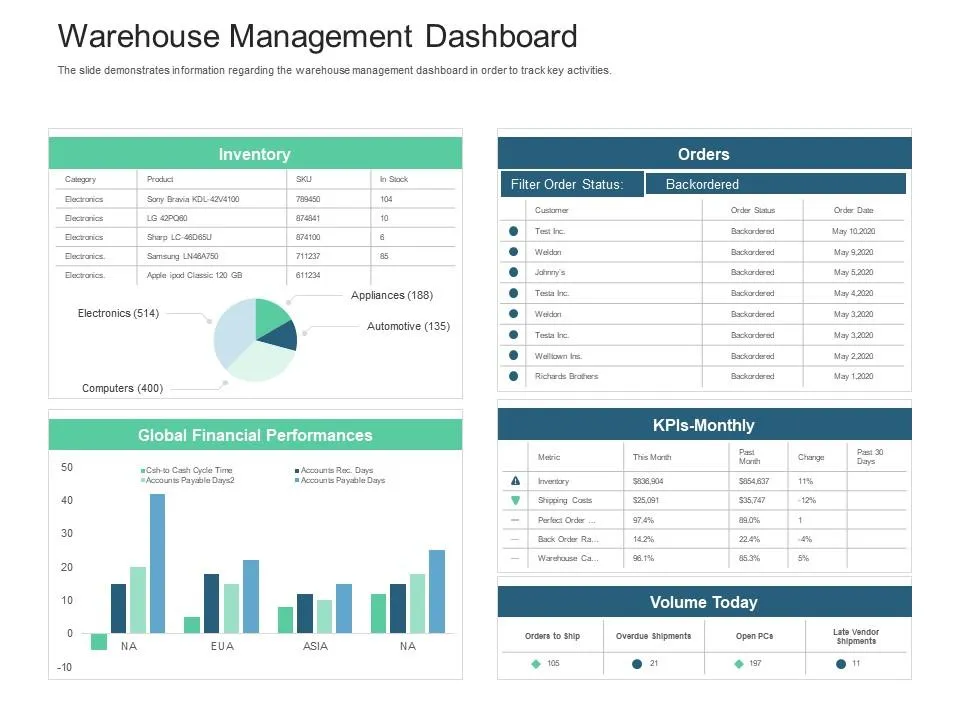Click the dark circle next to 11
This screenshot has width=960, height=720.
click(x=841, y=664)
